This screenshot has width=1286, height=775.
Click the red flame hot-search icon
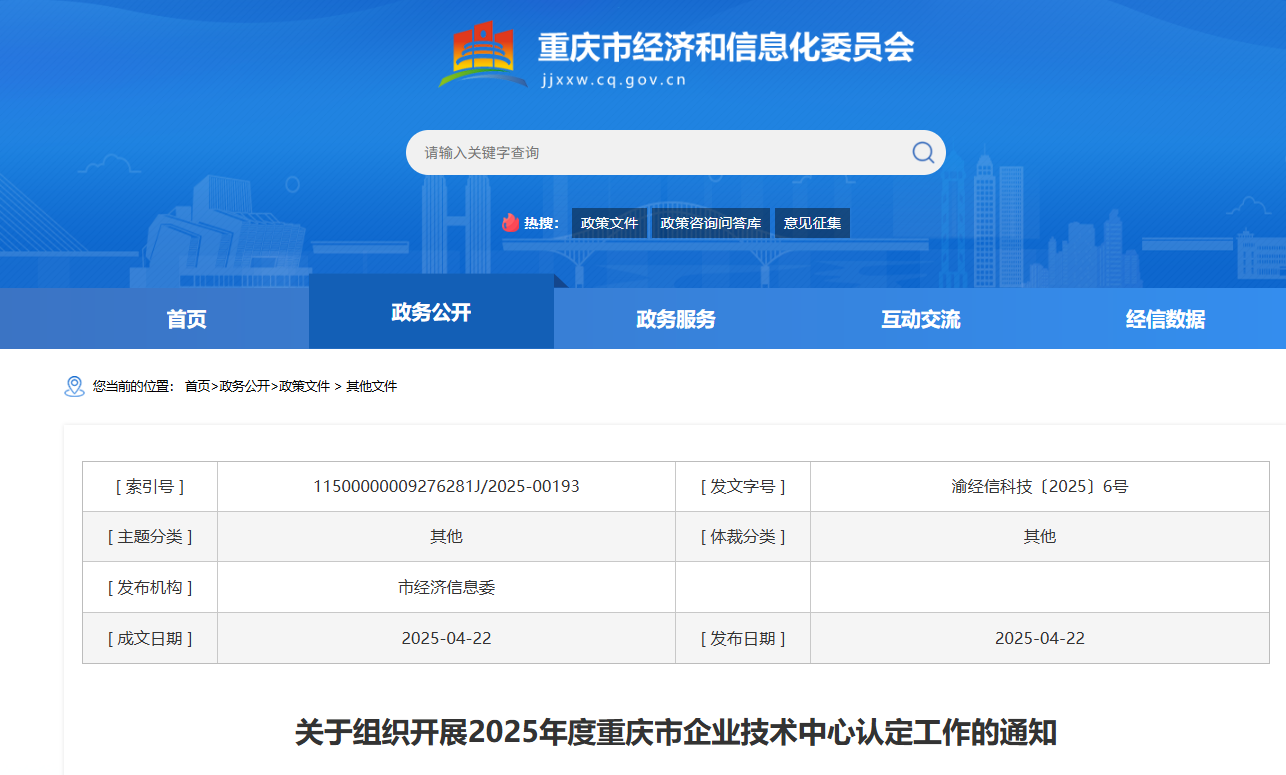[511, 223]
